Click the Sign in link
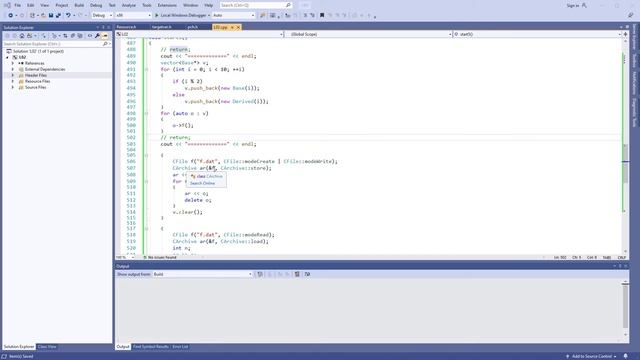Screen dimensions: 640x360 pos(572,5)
